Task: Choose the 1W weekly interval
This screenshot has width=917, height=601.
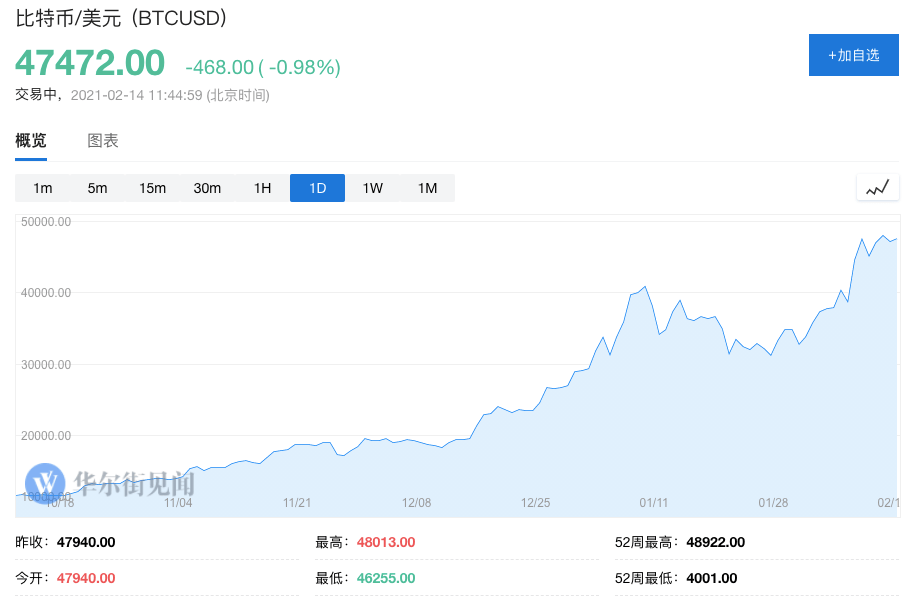Action: [x=373, y=188]
